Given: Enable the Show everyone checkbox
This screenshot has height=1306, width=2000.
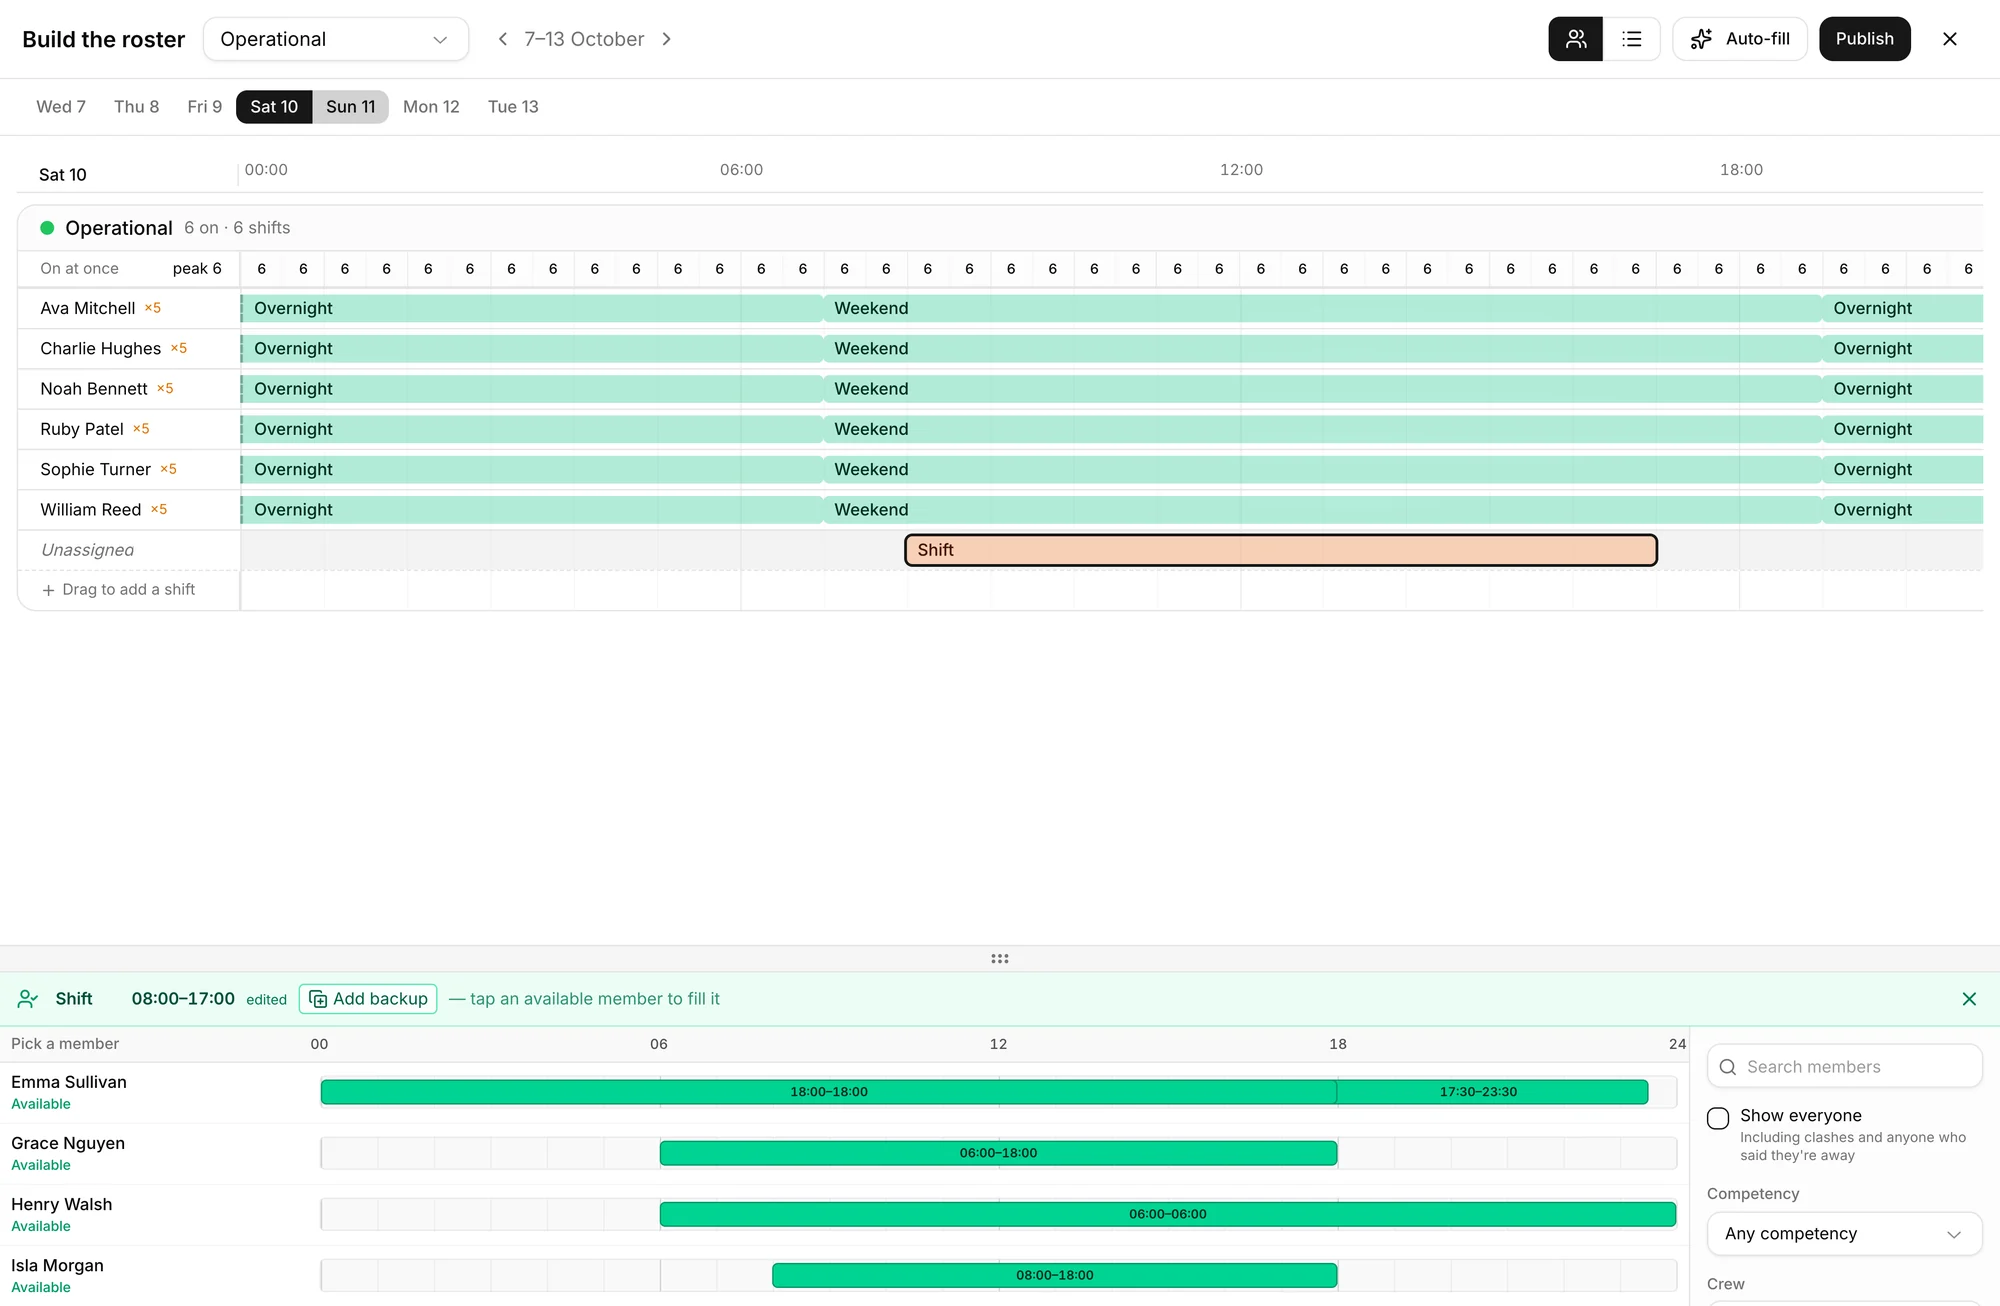Looking at the screenshot, I should [1718, 1118].
